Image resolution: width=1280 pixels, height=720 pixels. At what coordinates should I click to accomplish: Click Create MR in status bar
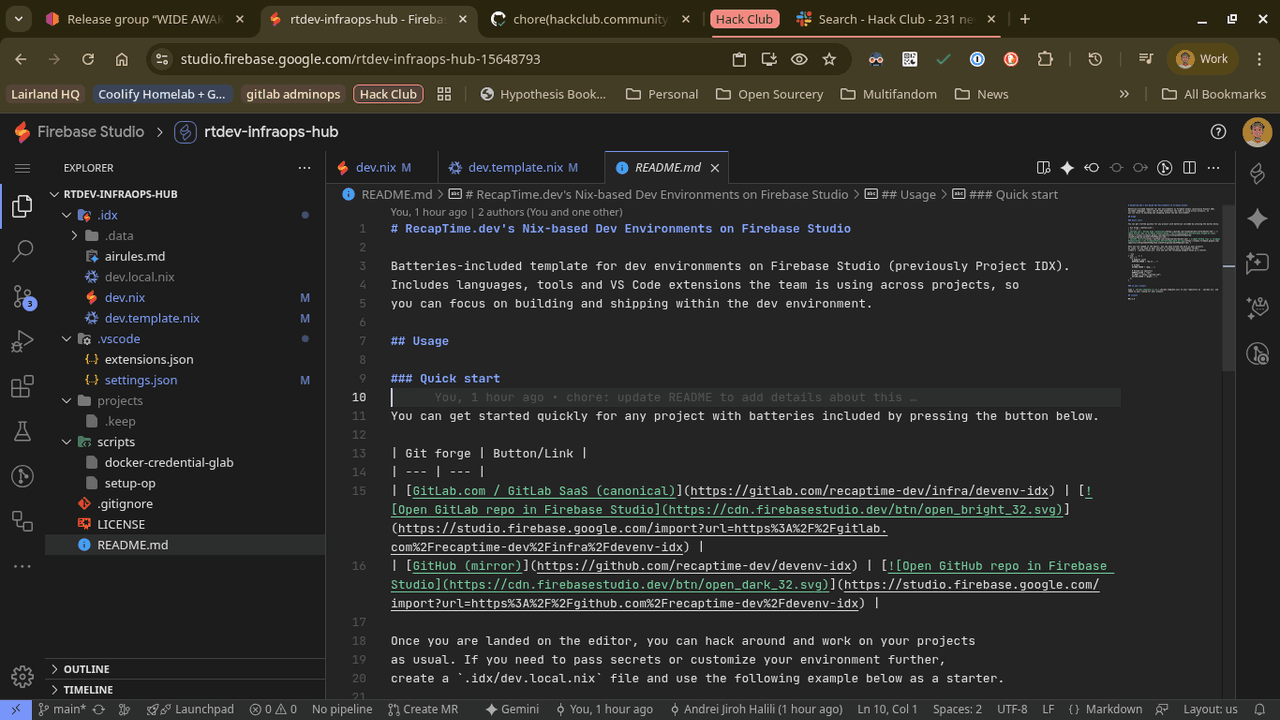(422, 709)
